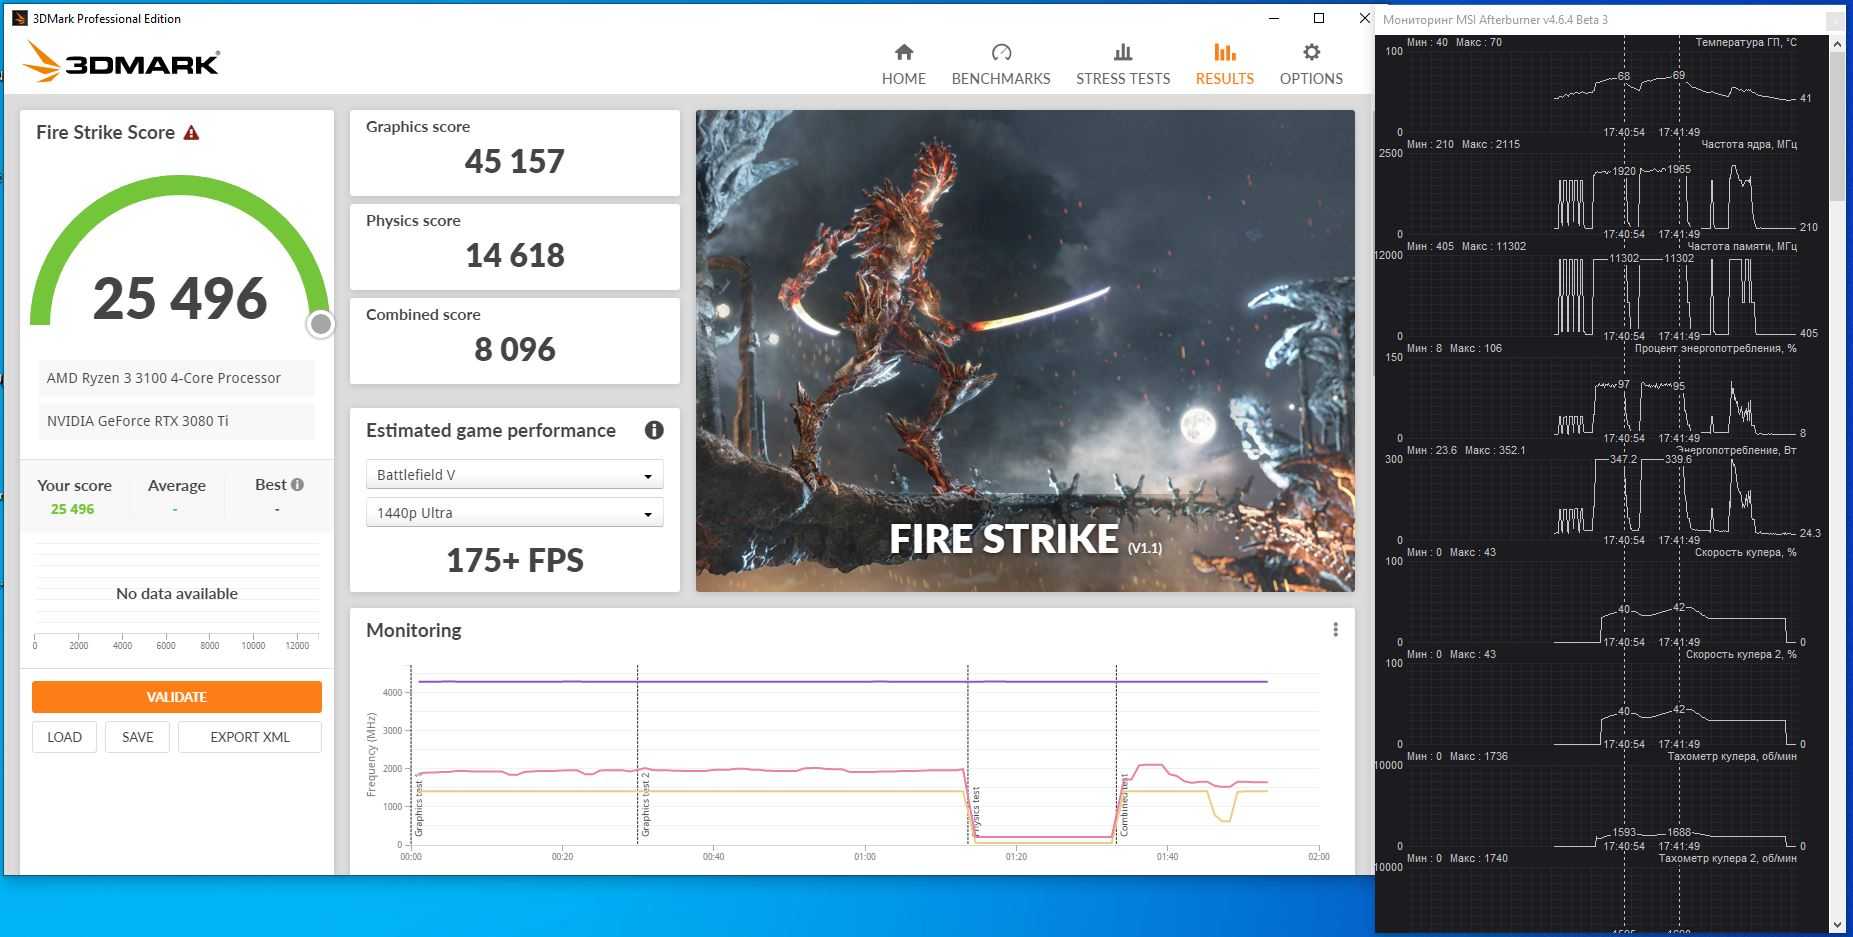
Task: Click the Stress Tests bar chart icon
Action: pyautogui.click(x=1122, y=52)
